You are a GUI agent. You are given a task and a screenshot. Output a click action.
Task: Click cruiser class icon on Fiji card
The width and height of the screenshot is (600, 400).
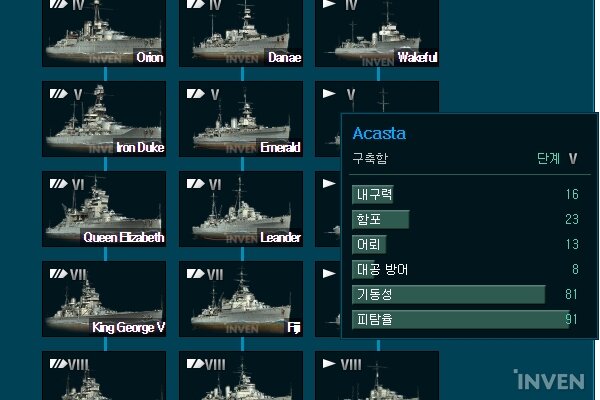pyautogui.click(x=196, y=274)
